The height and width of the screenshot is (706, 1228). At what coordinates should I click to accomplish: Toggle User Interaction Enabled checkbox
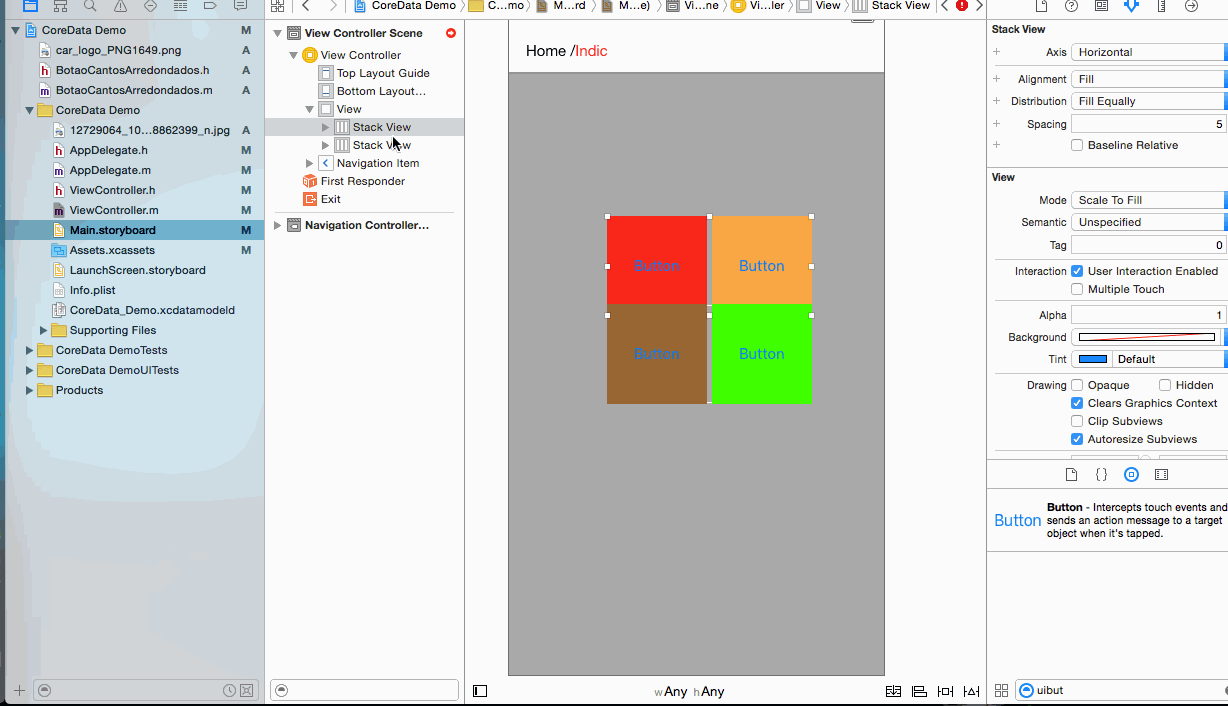pyautogui.click(x=1077, y=271)
